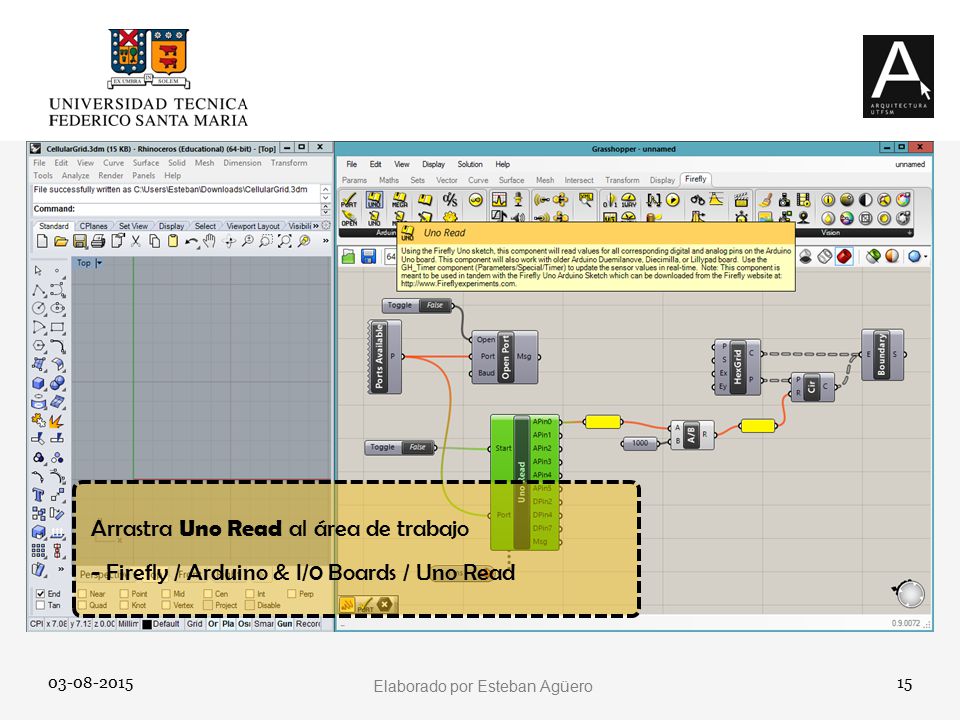Image resolution: width=960 pixels, height=720 pixels.
Task: Flip the upper Toggle component set to False
Action: (435, 305)
